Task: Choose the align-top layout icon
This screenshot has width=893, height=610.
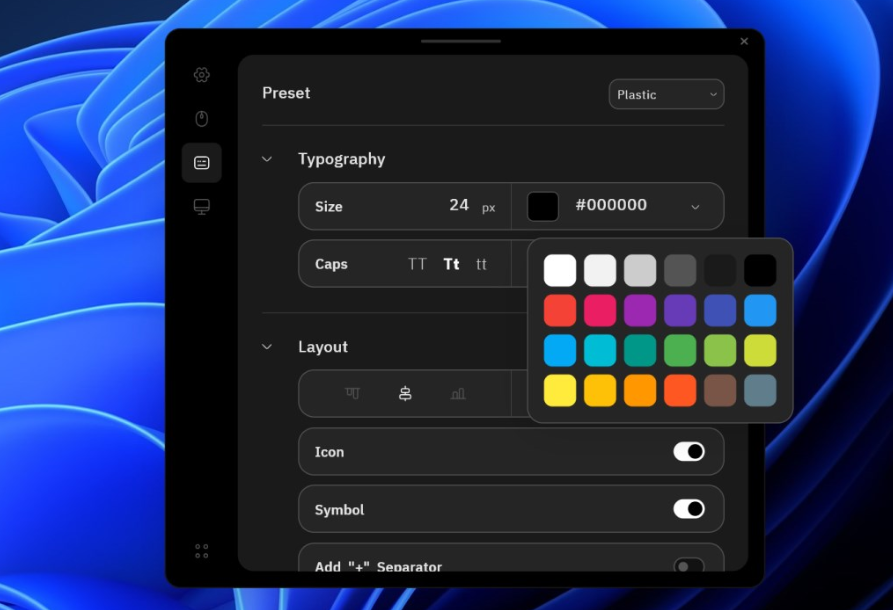Action: click(353, 394)
